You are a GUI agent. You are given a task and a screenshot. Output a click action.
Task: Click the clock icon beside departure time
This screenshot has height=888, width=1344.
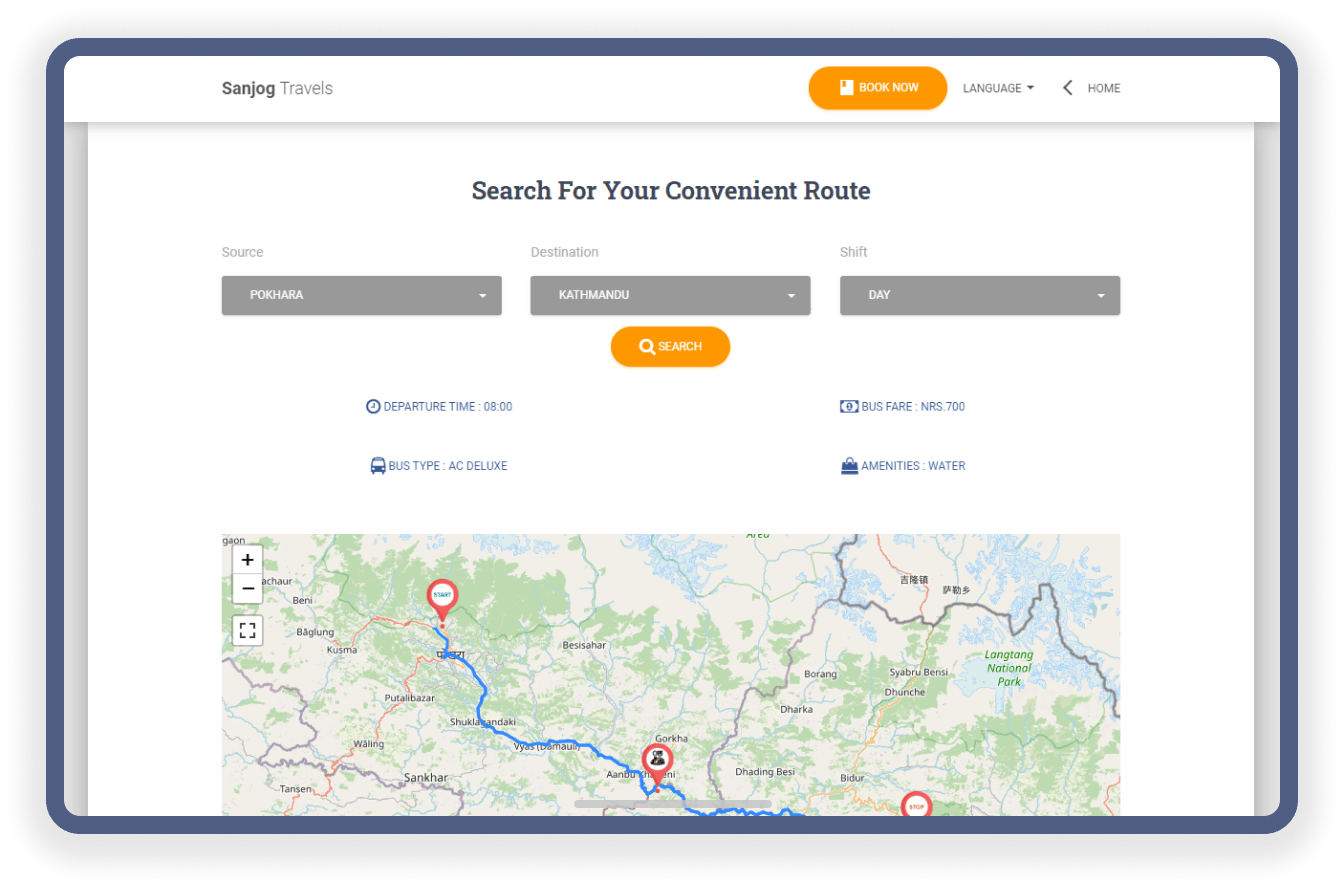(x=373, y=406)
